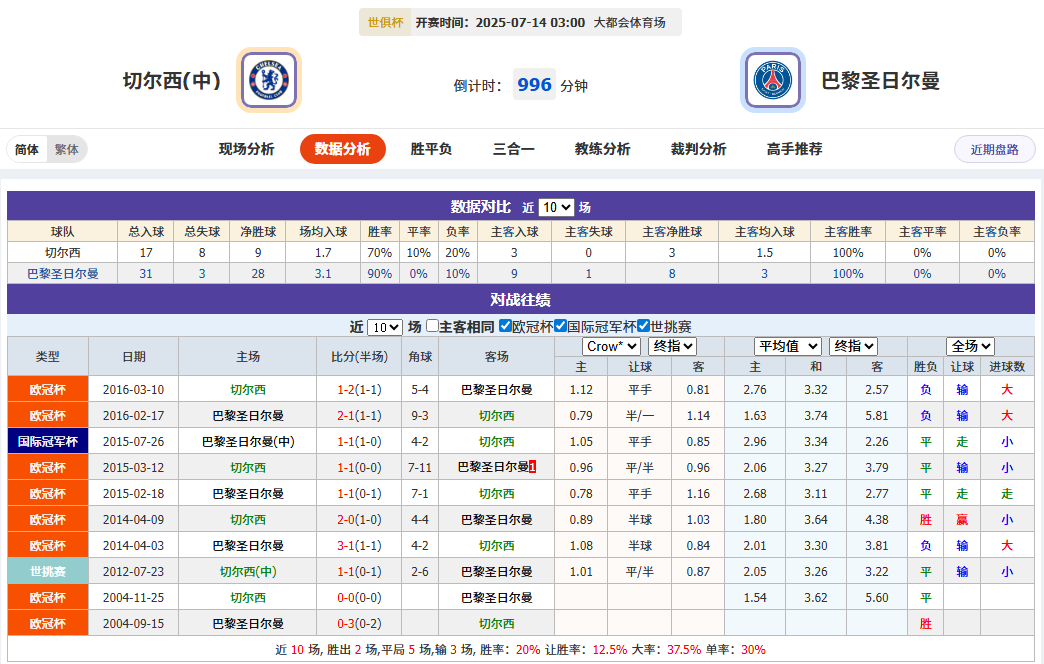Open the Crow* bookmaker dropdown
This screenshot has height=664, width=1044.
(611, 346)
